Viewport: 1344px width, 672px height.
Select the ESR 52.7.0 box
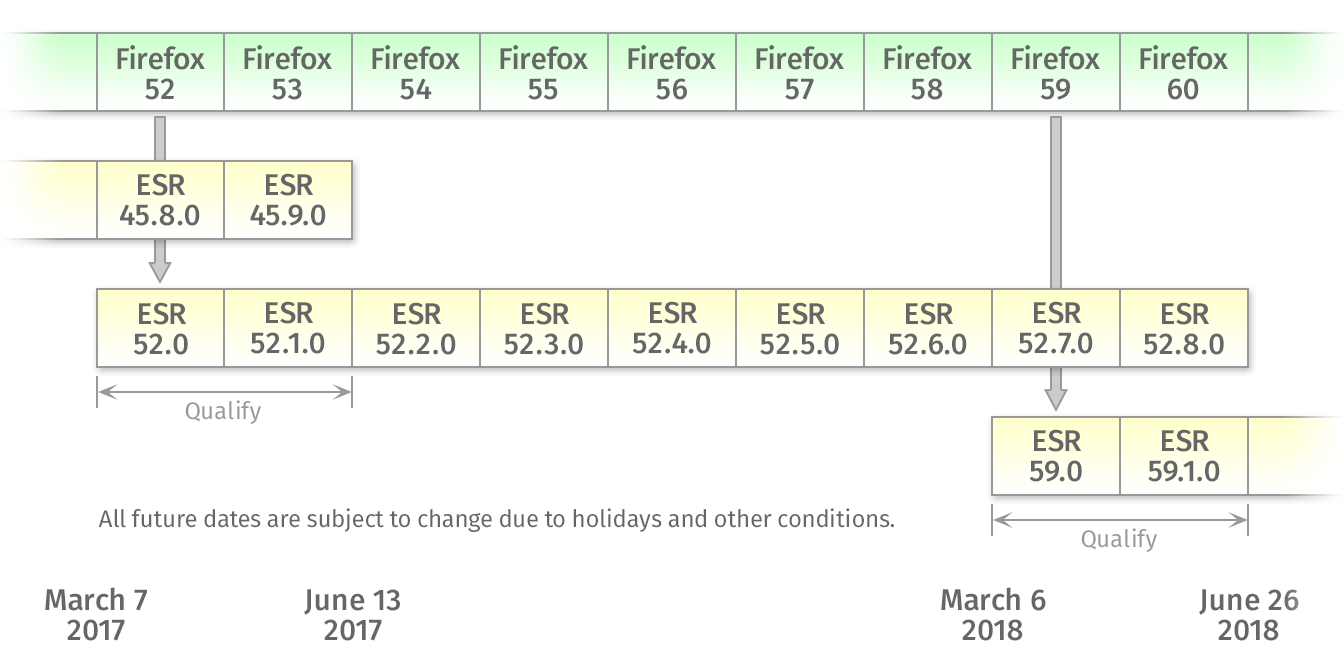point(1056,328)
